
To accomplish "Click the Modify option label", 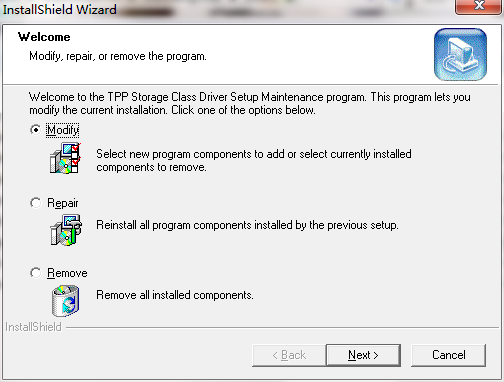I will tap(63, 130).
